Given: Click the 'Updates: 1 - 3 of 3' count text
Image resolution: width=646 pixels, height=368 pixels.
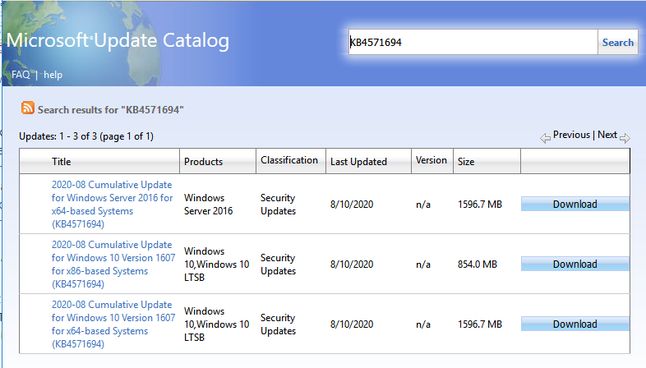Looking at the screenshot, I should coord(86,136).
